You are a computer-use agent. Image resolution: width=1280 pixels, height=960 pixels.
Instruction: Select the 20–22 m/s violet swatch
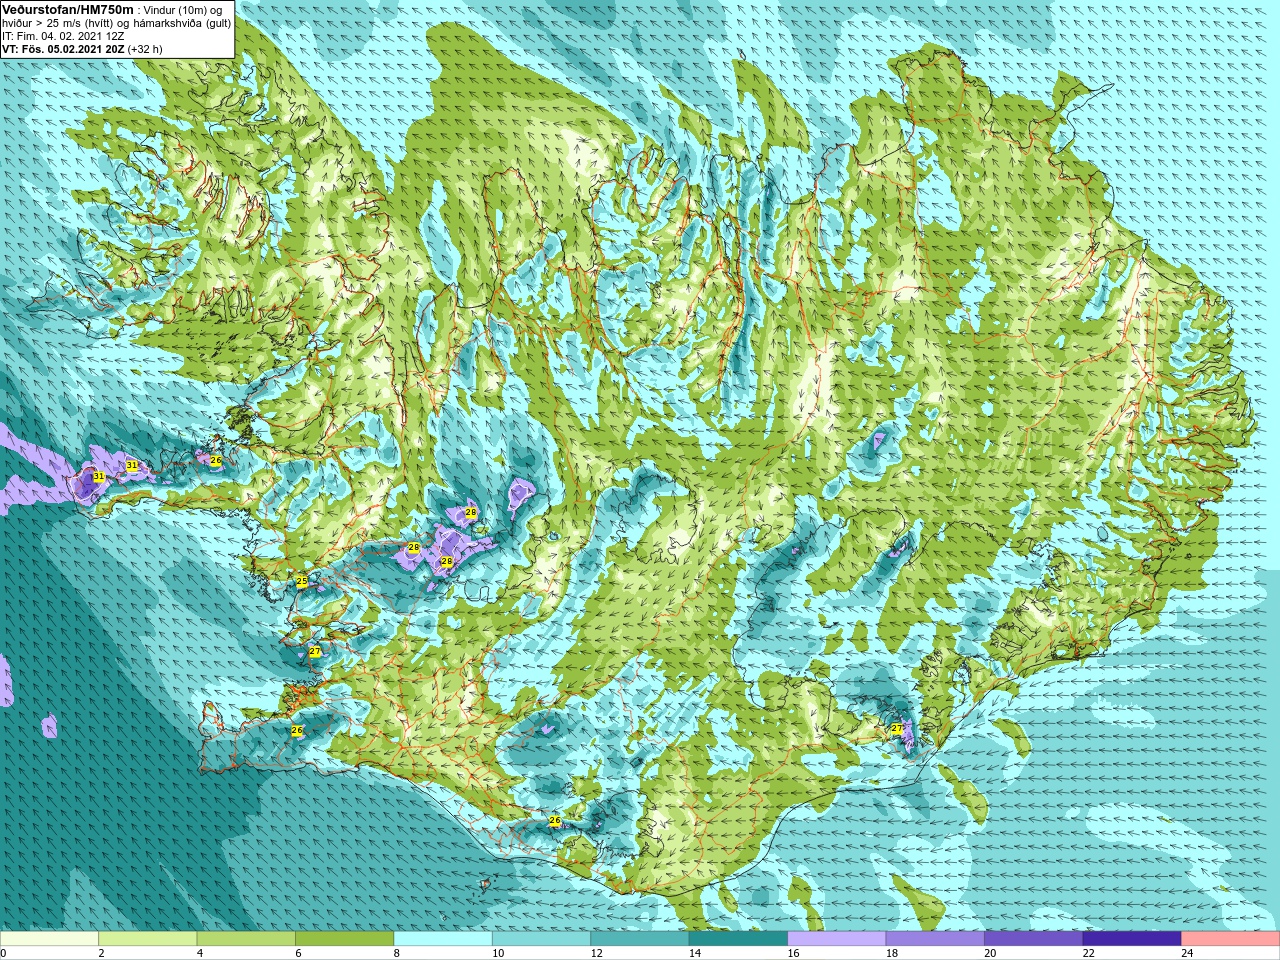tap(1033, 939)
